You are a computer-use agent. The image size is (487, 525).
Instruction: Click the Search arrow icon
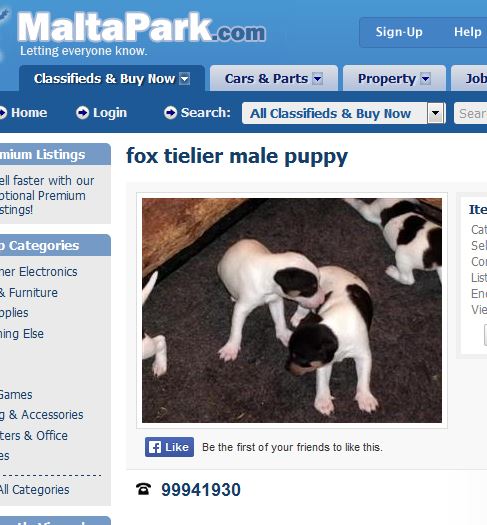coord(170,113)
